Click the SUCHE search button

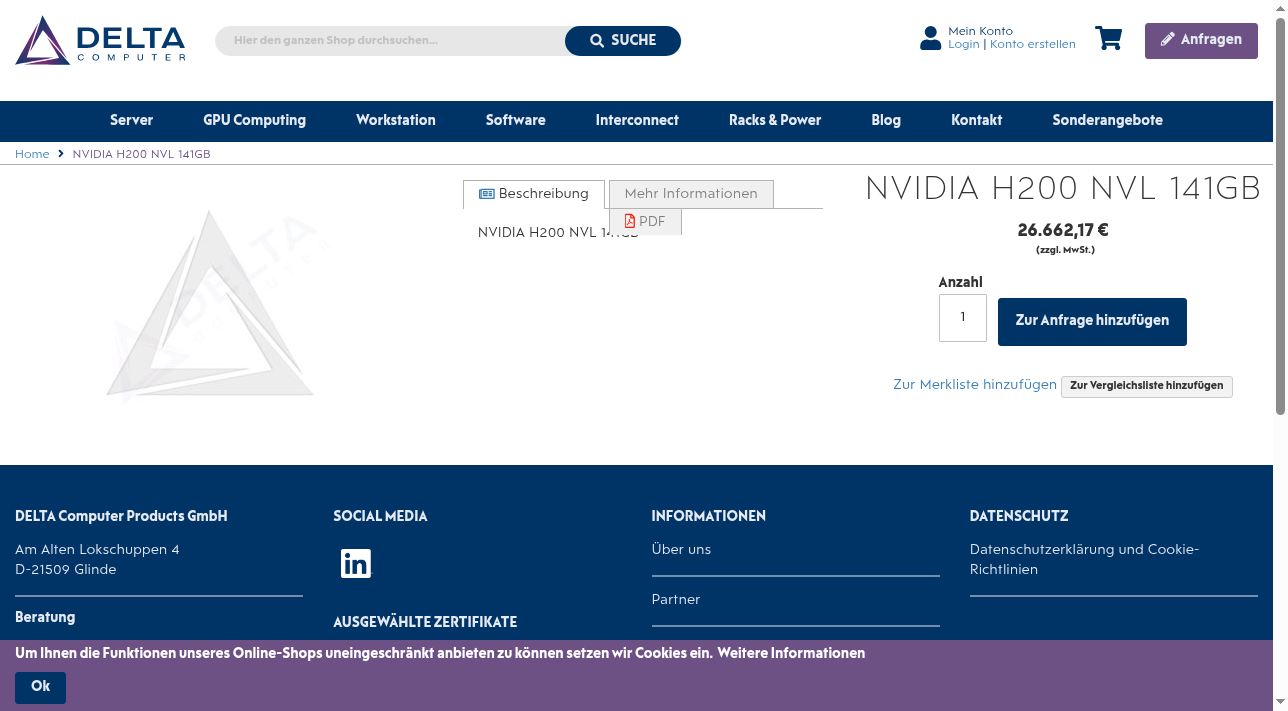click(x=623, y=41)
